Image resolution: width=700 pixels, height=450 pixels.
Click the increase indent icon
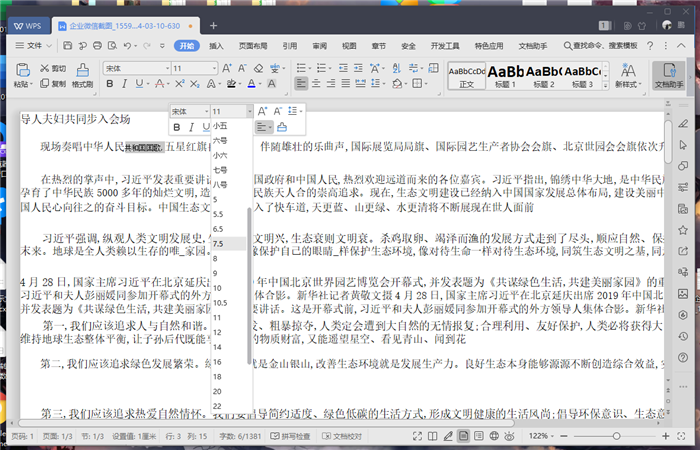(358, 68)
